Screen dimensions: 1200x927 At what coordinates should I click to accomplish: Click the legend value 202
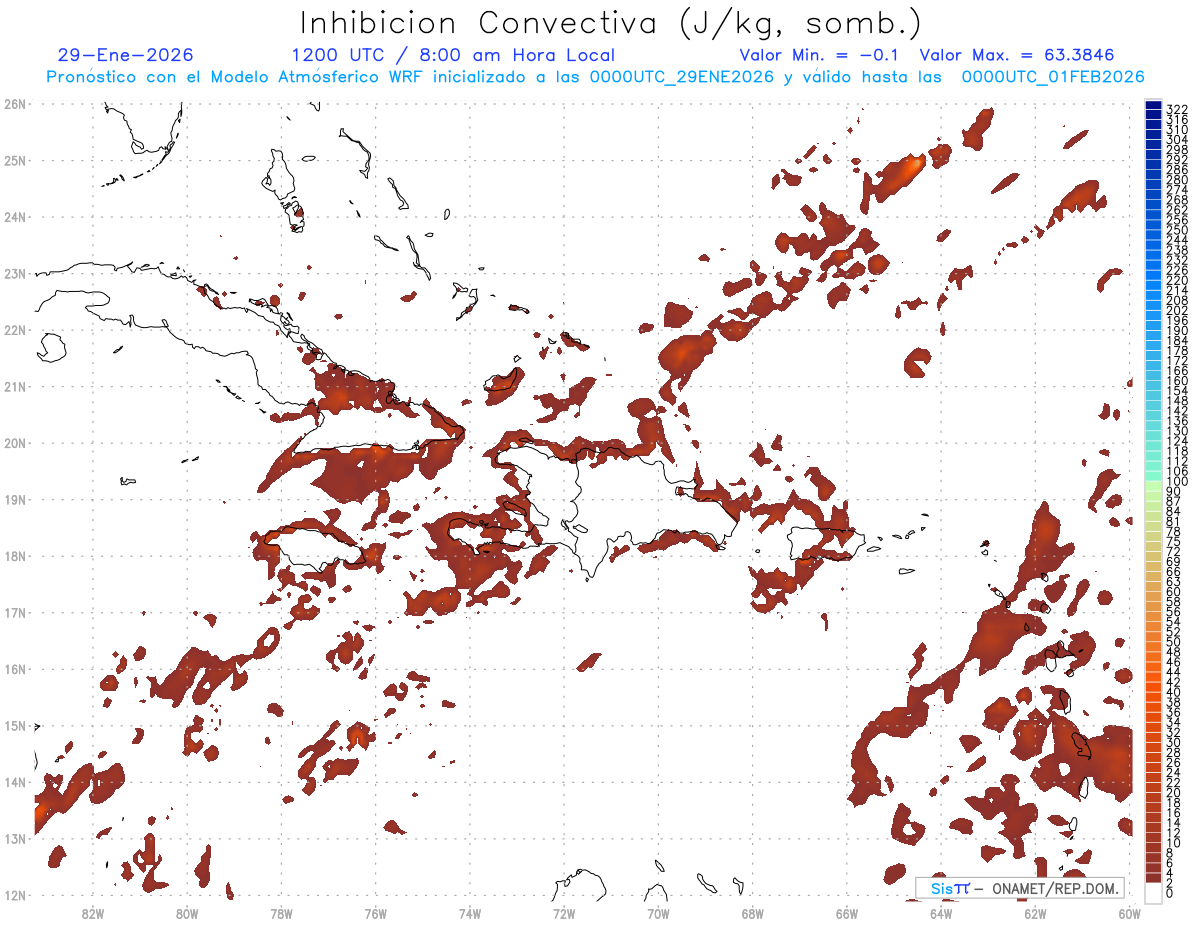[1177, 310]
